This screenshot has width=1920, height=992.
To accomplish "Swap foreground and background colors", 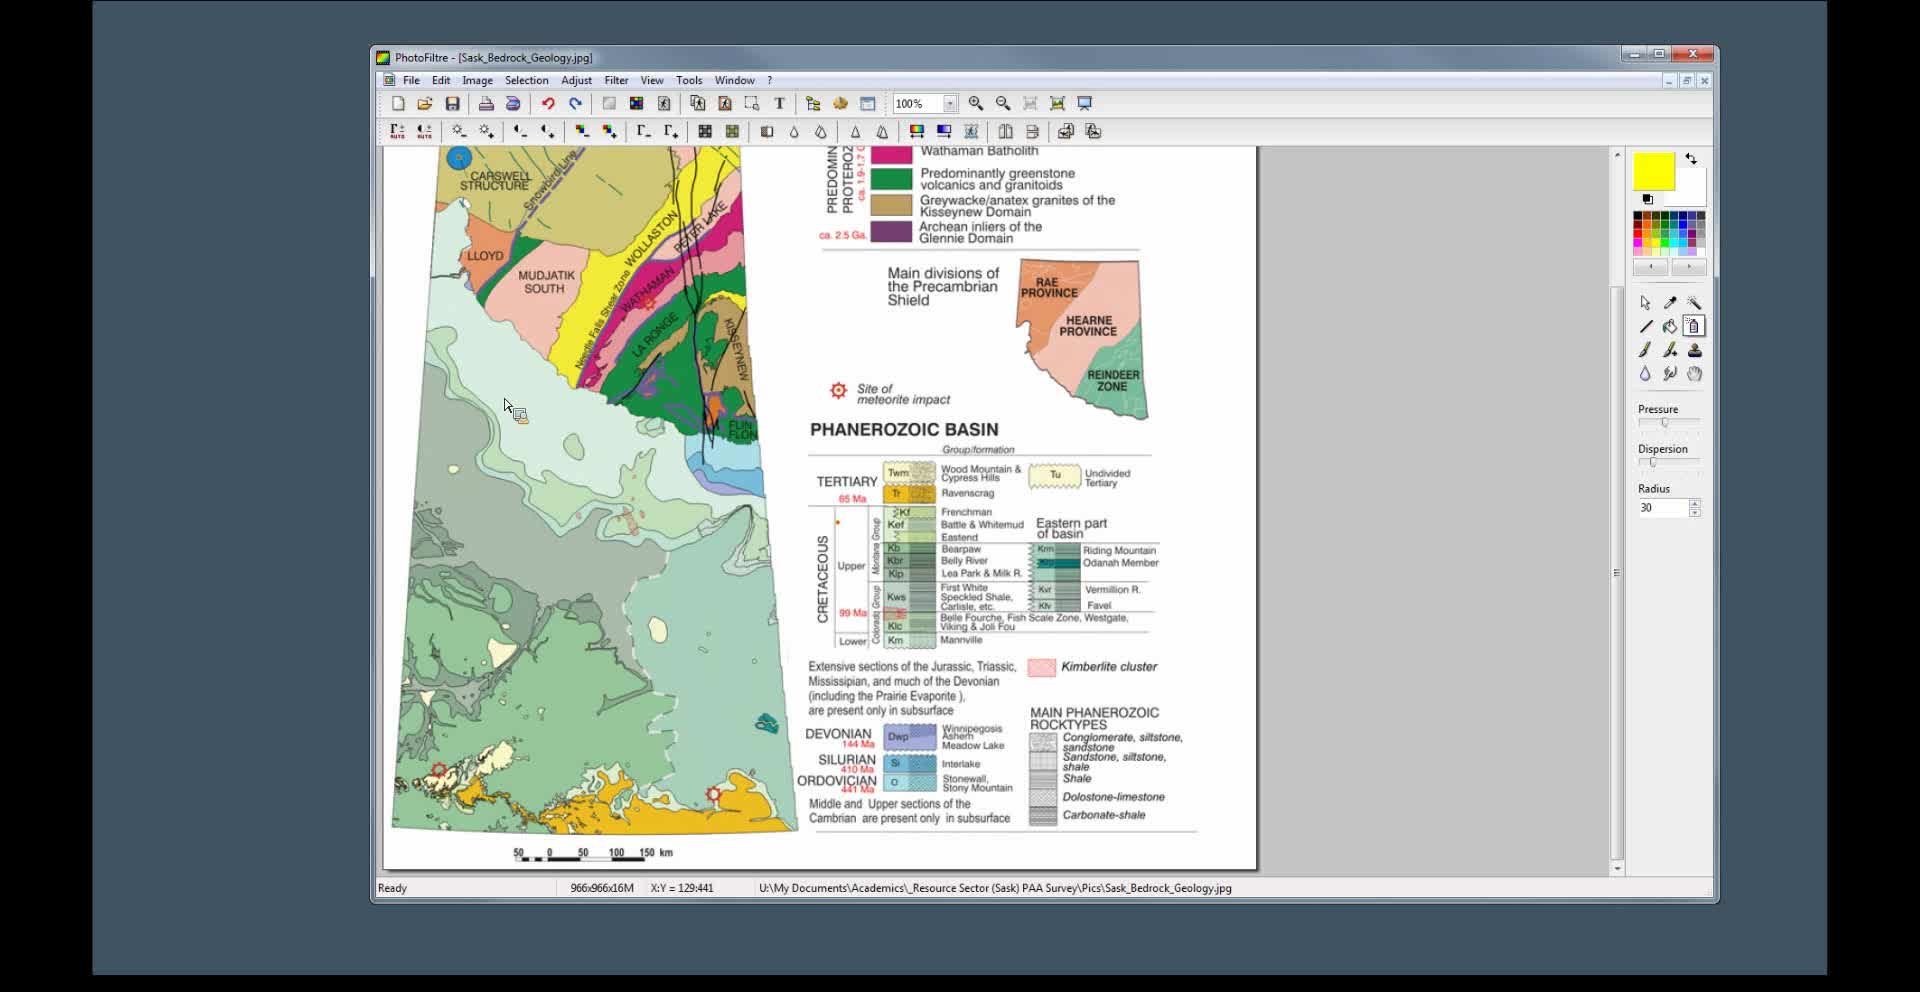I will (1691, 159).
